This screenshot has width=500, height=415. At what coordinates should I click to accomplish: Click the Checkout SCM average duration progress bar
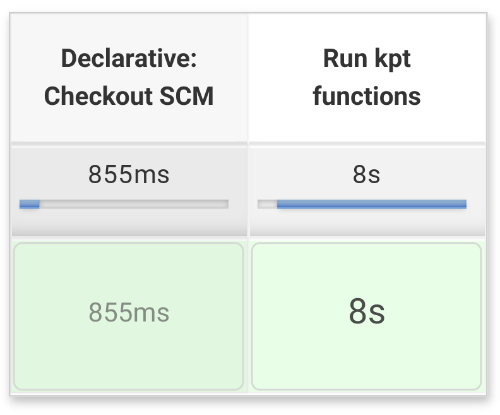click(124, 204)
